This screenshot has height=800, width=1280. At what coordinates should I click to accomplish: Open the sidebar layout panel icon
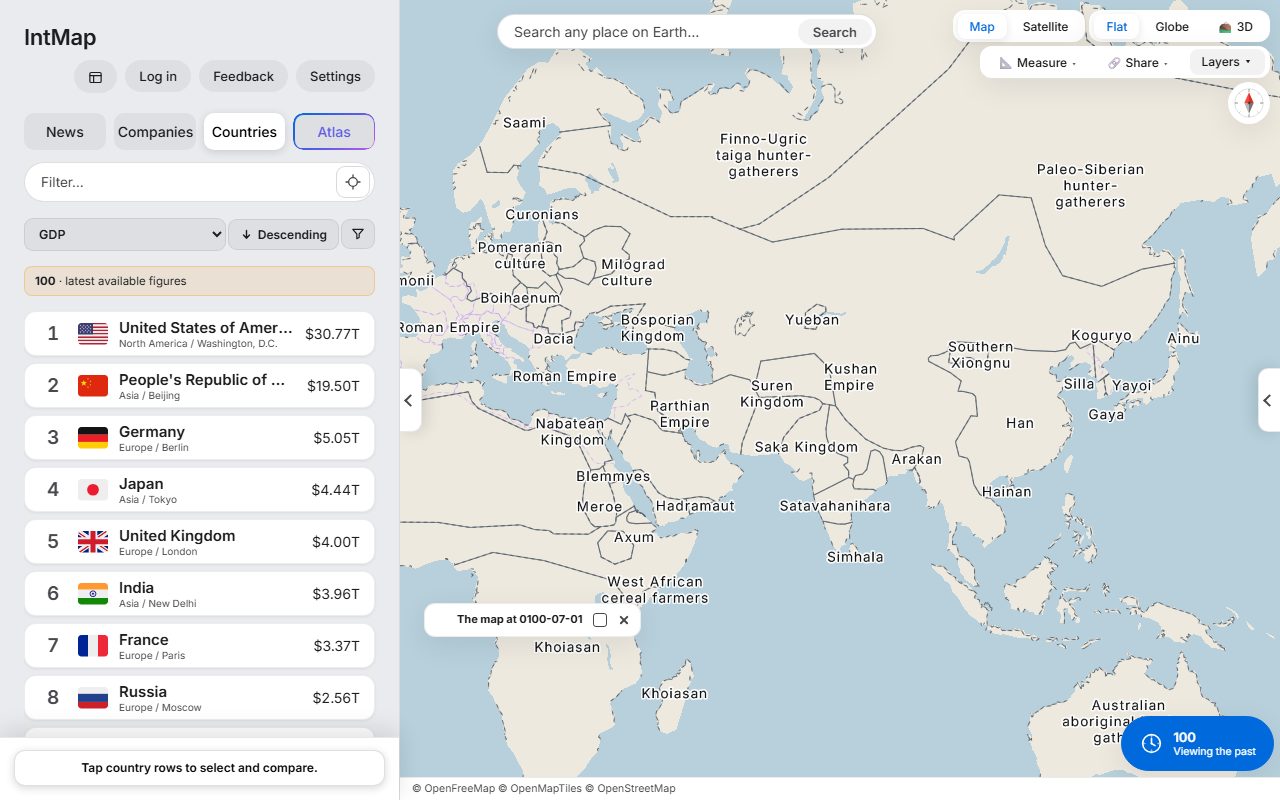95,77
